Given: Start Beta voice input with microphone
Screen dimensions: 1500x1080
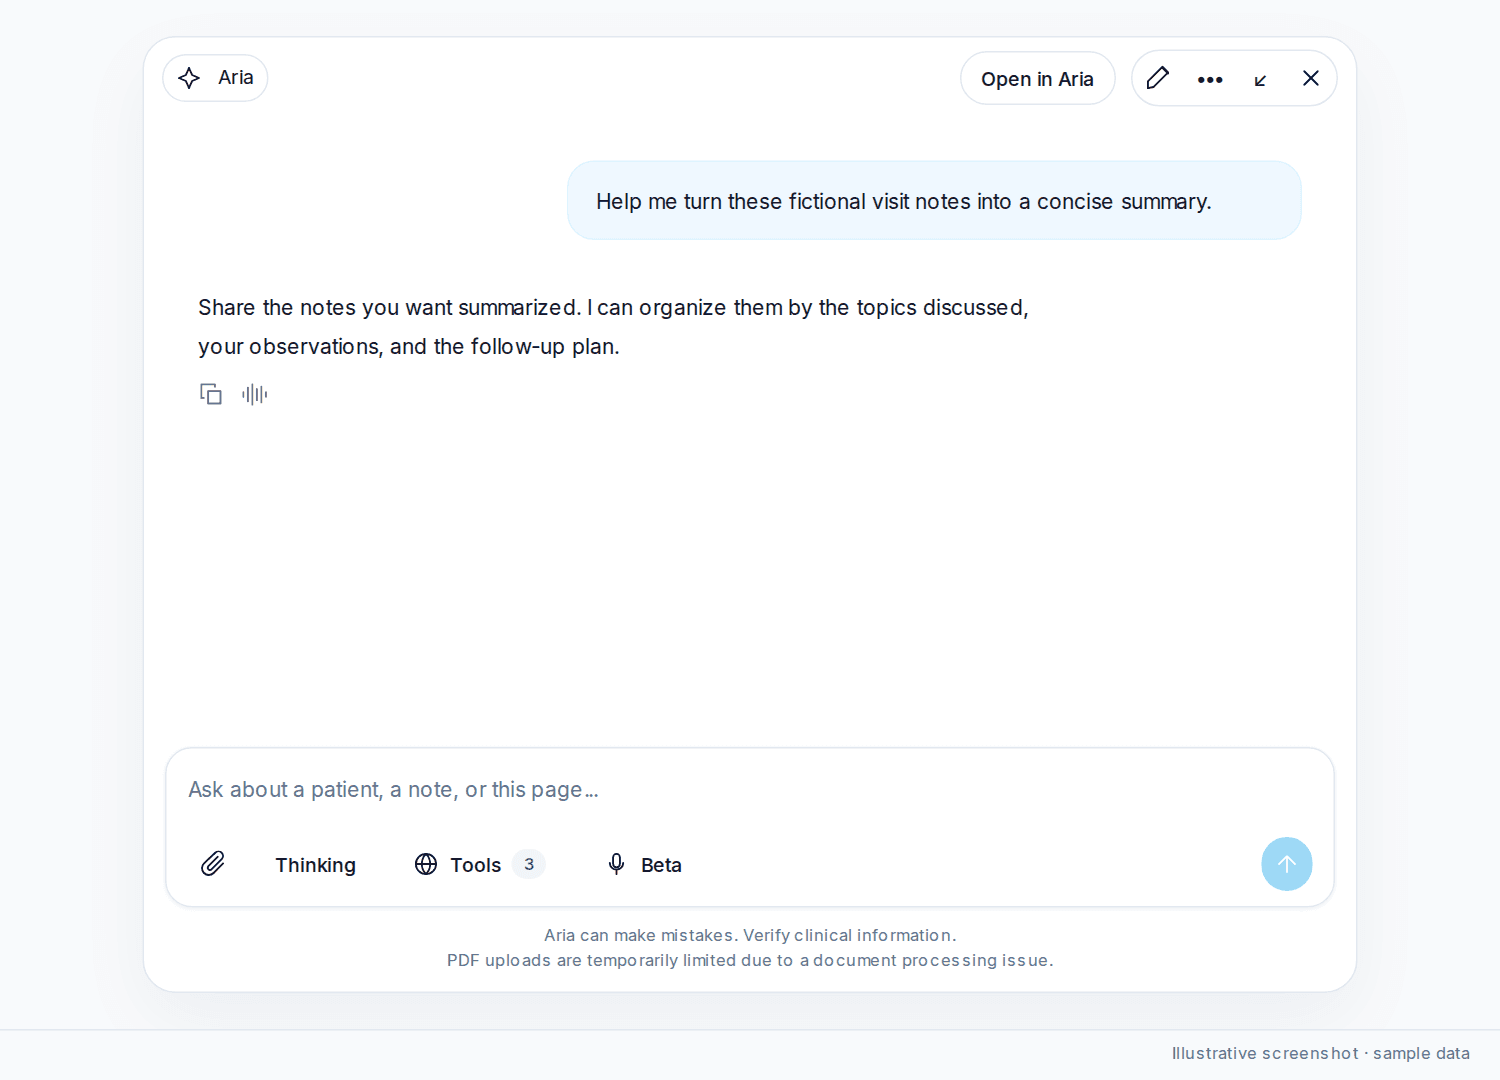Looking at the screenshot, I should [645, 865].
